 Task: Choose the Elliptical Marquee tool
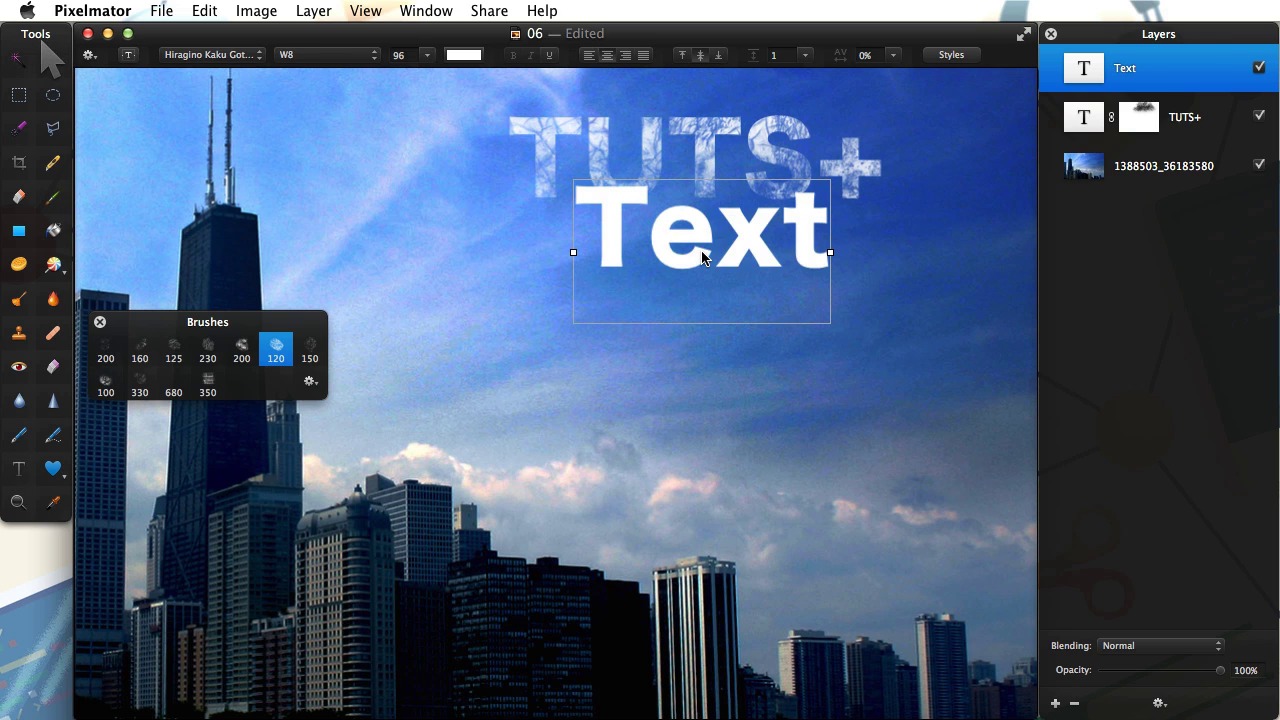[x=53, y=95]
